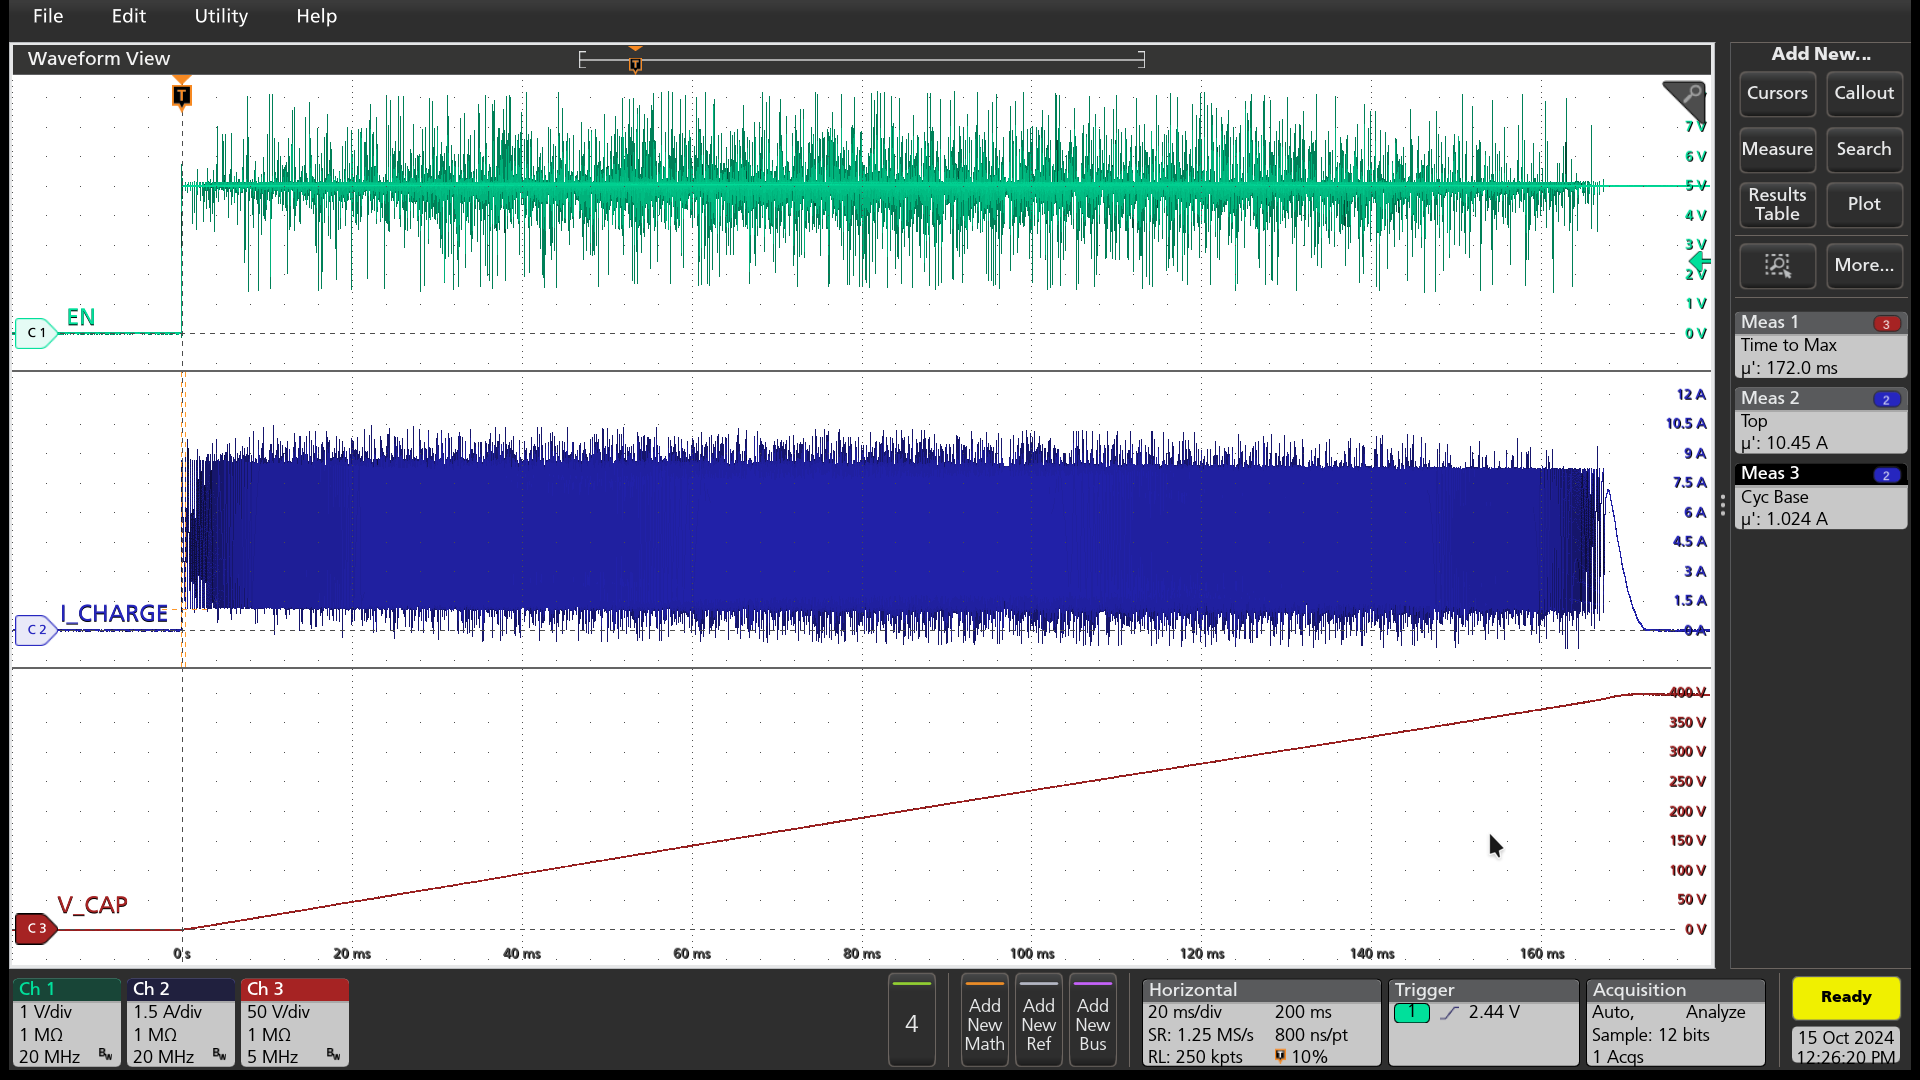Expand the results panel drag handle dots
Viewport: 1920px width, 1080px height.
(1722, 505)
